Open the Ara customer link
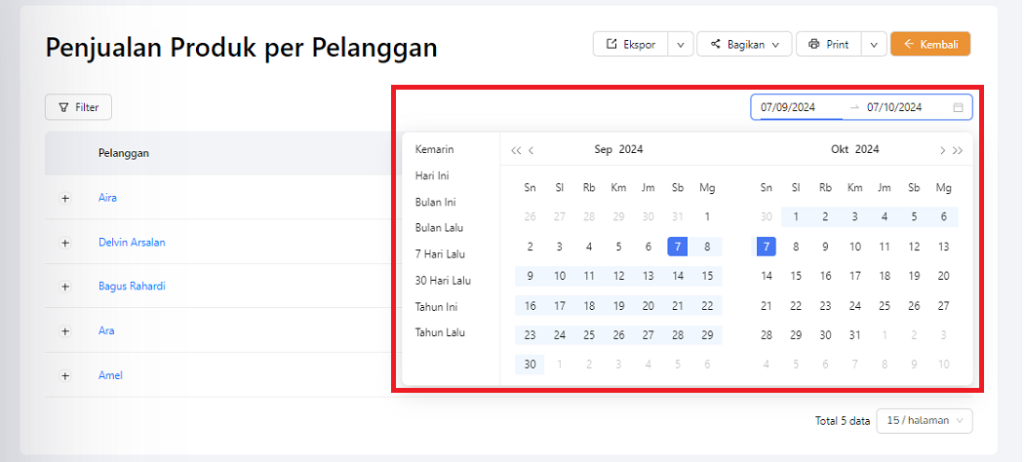The image size is (1024, 462). click(106, 331)
